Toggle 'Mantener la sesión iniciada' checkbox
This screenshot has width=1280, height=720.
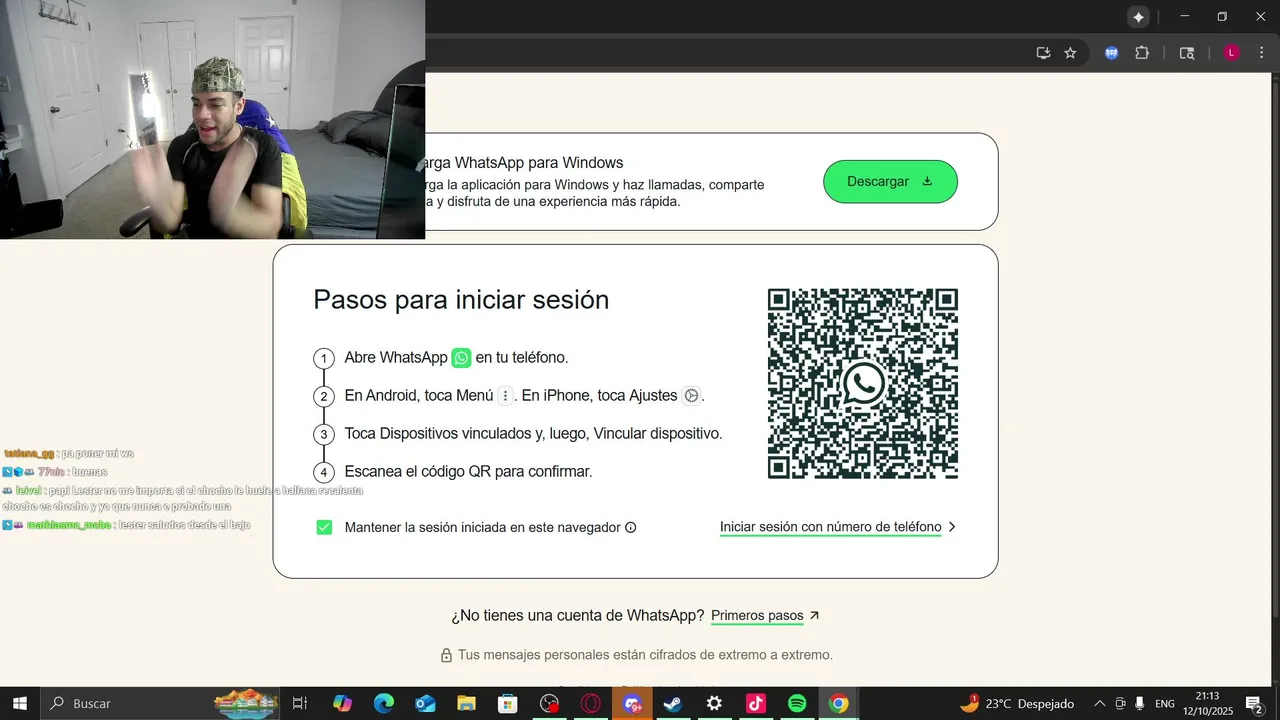click(324, 527)
